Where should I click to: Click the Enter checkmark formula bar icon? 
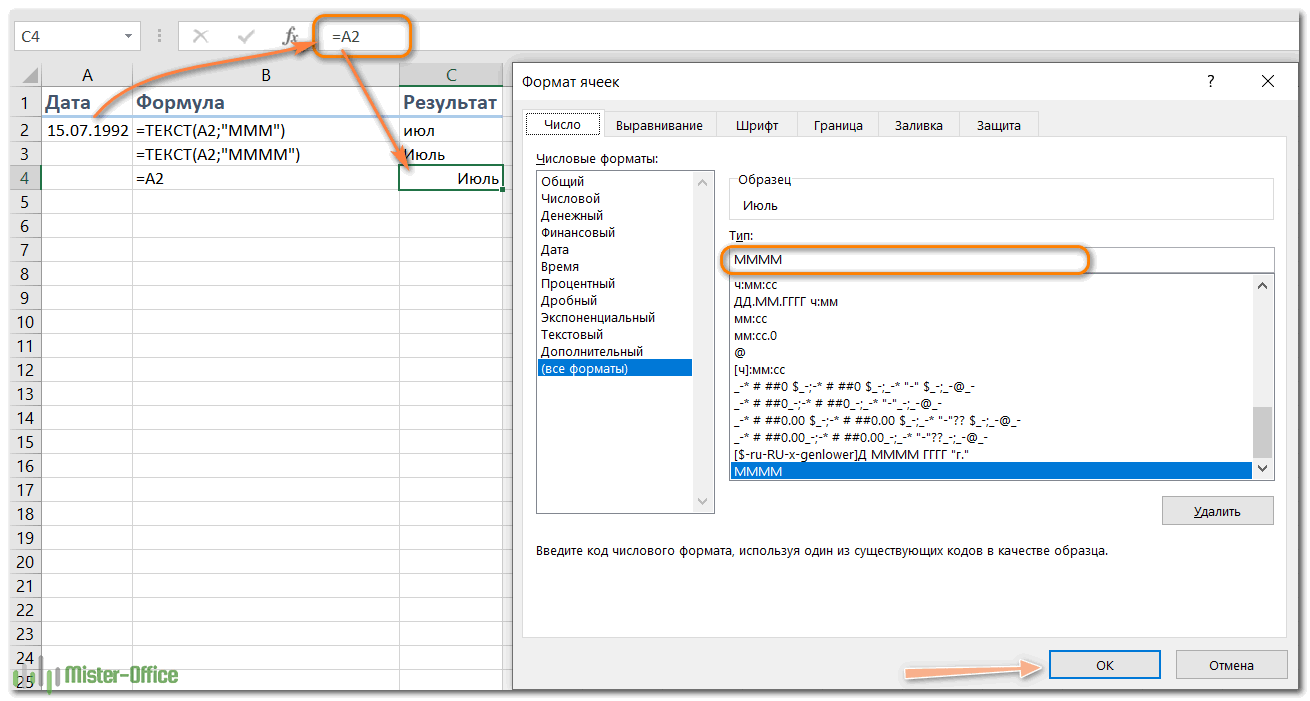(x=246, y=37)
